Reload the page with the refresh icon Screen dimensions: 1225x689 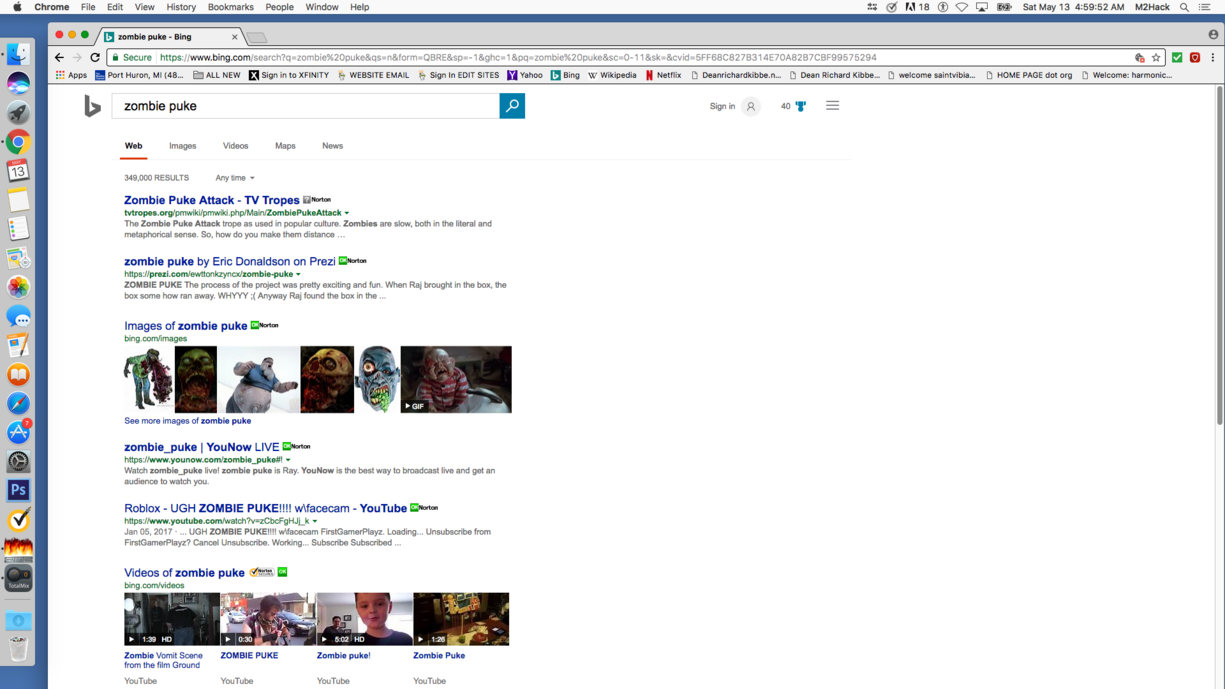(95, 58)
